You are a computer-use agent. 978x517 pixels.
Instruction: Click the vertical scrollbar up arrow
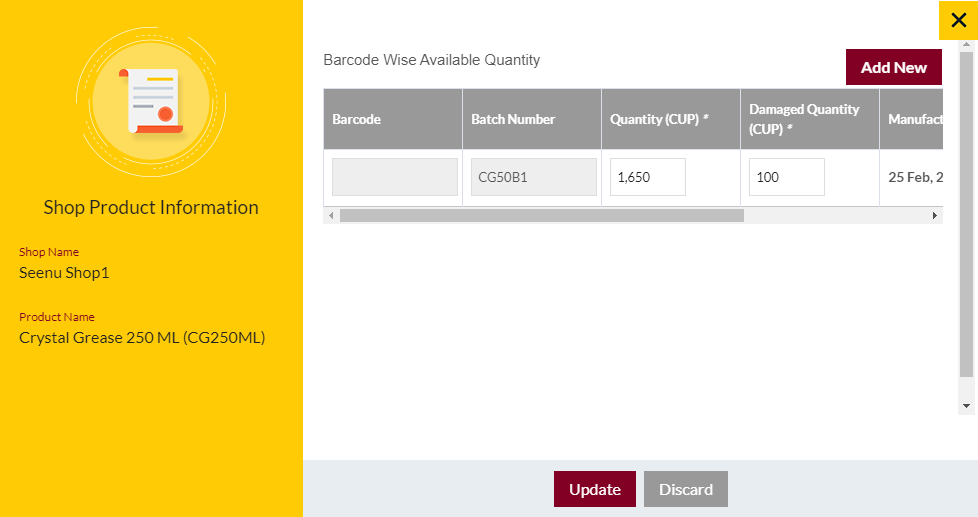pyautogui.click(x=966, y=45)
